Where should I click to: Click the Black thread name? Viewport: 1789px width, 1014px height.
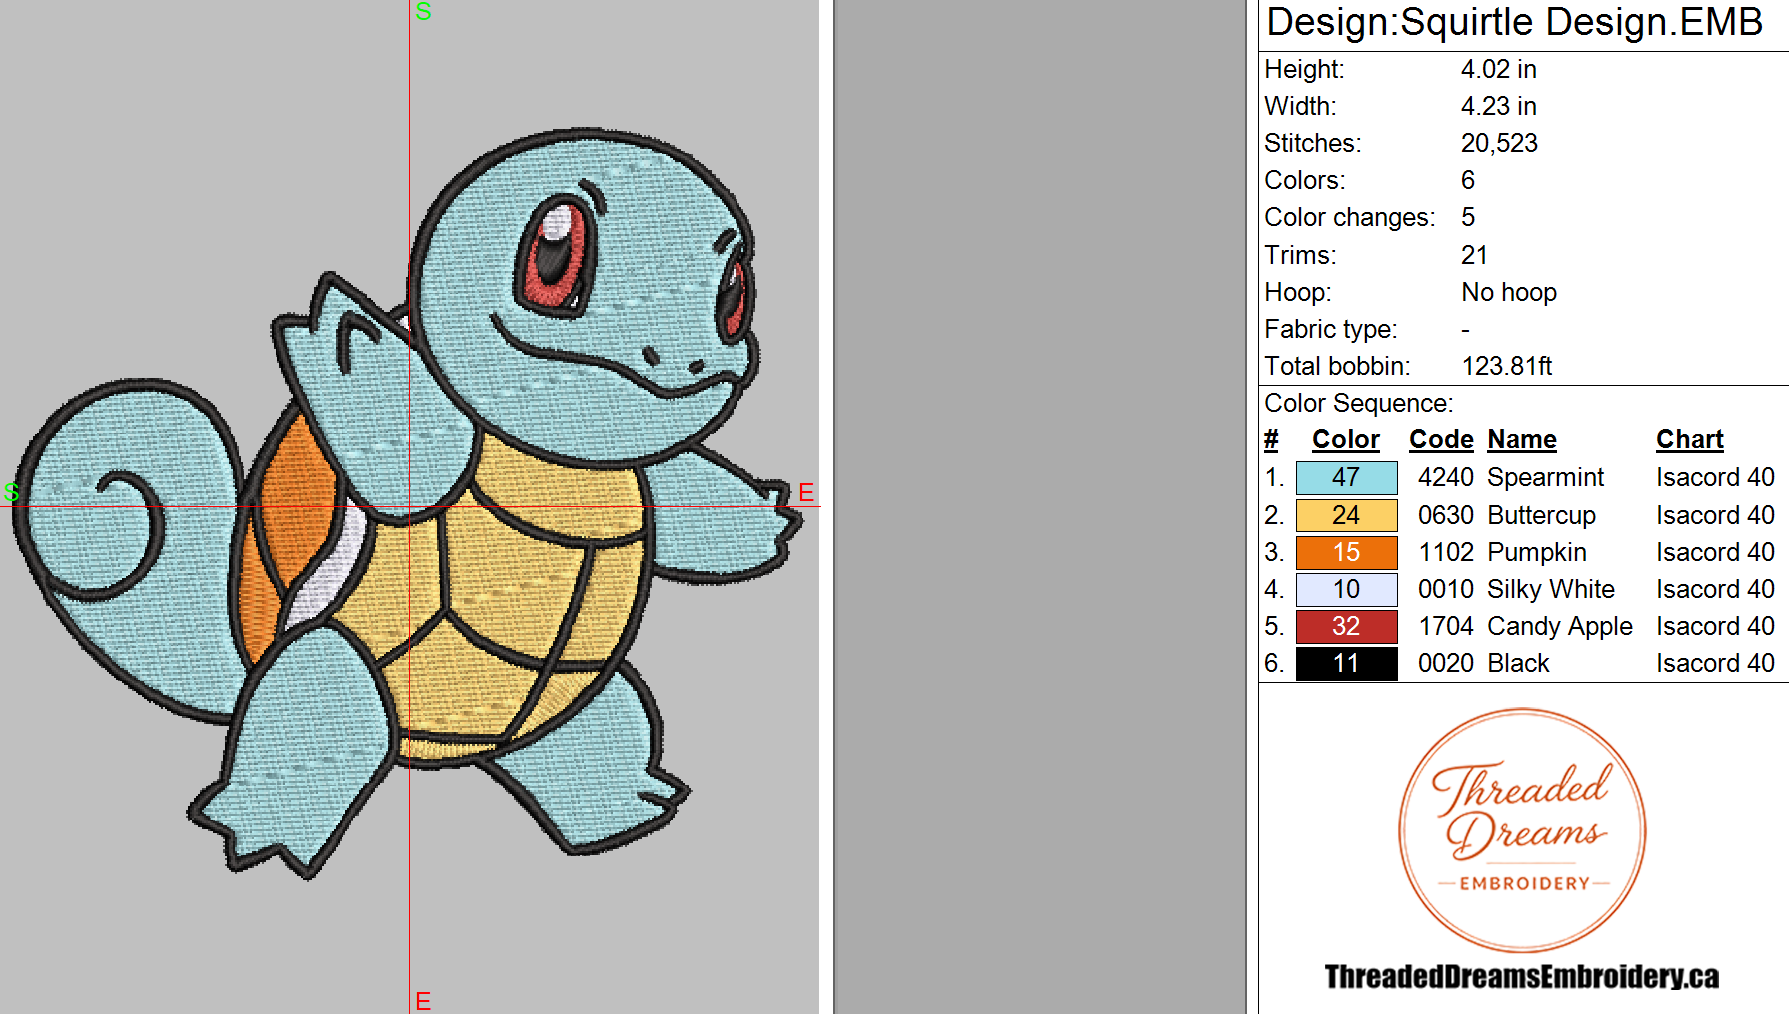pyautogui.click(x=1518, y=663)
